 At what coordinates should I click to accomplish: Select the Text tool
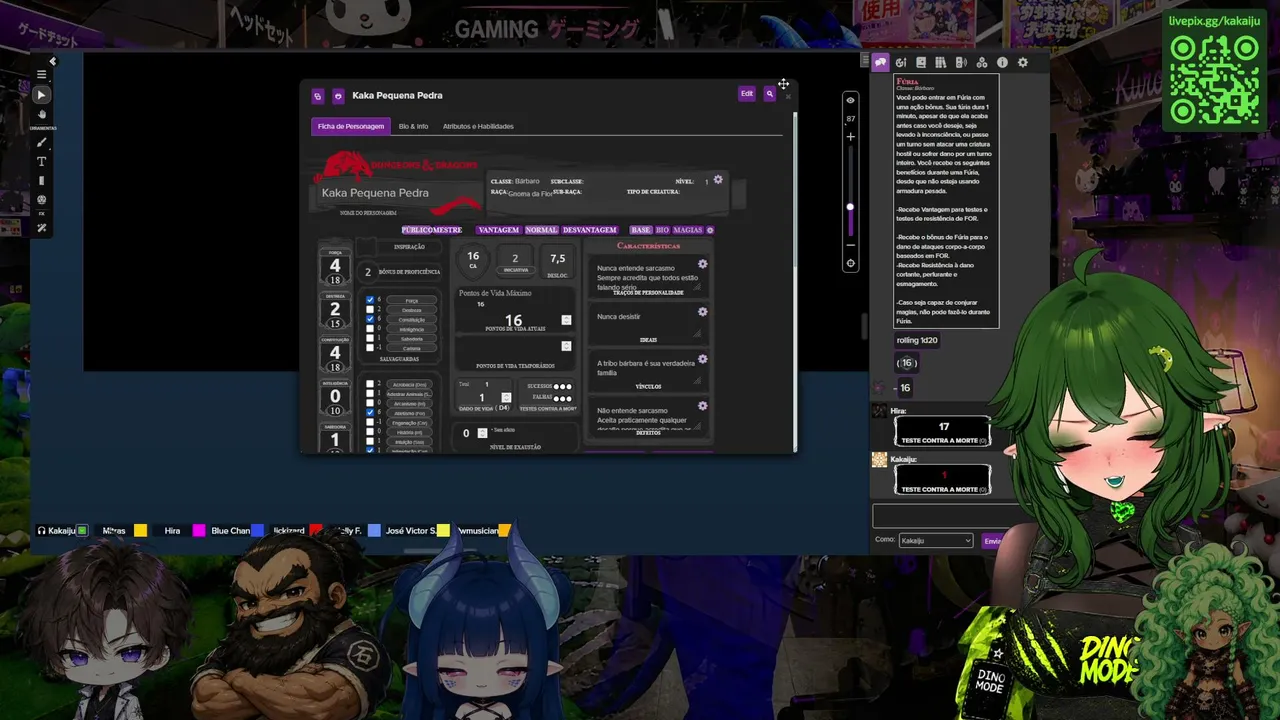coord(41,162)
